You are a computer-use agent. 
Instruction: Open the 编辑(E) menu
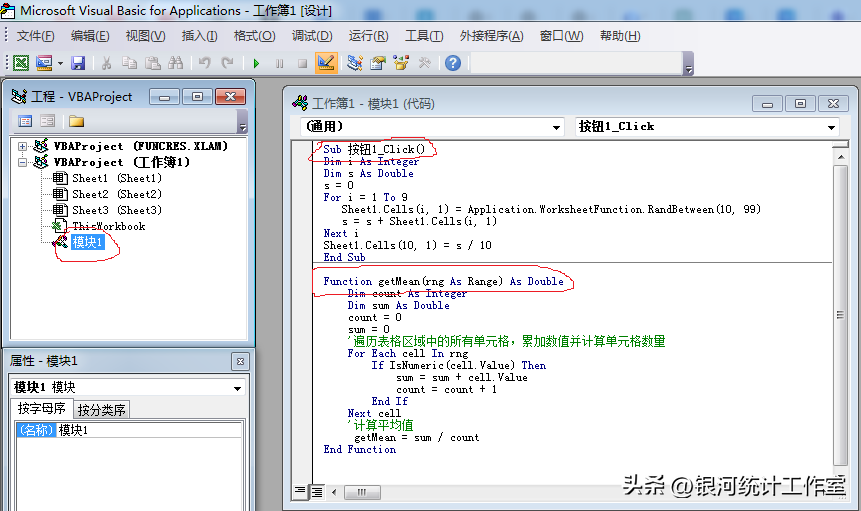coord(90,36)
